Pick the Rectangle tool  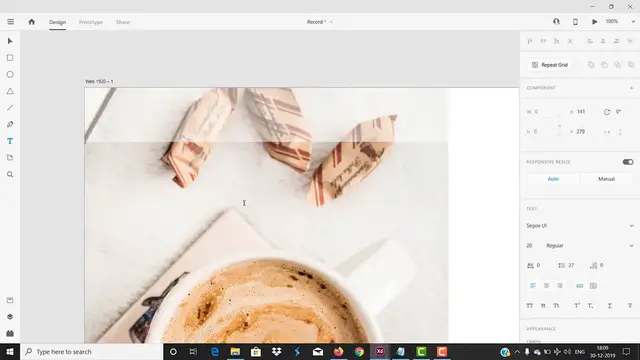click(x=10, y=58)
